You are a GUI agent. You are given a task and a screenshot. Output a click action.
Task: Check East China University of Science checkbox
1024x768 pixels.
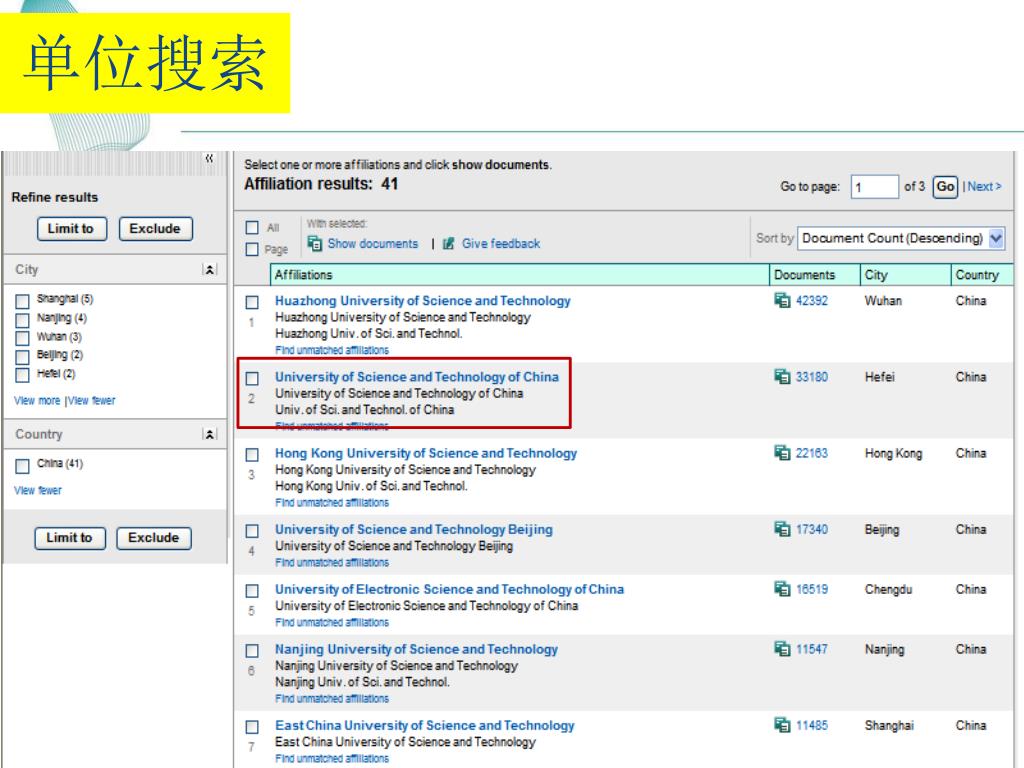[252, 727]
